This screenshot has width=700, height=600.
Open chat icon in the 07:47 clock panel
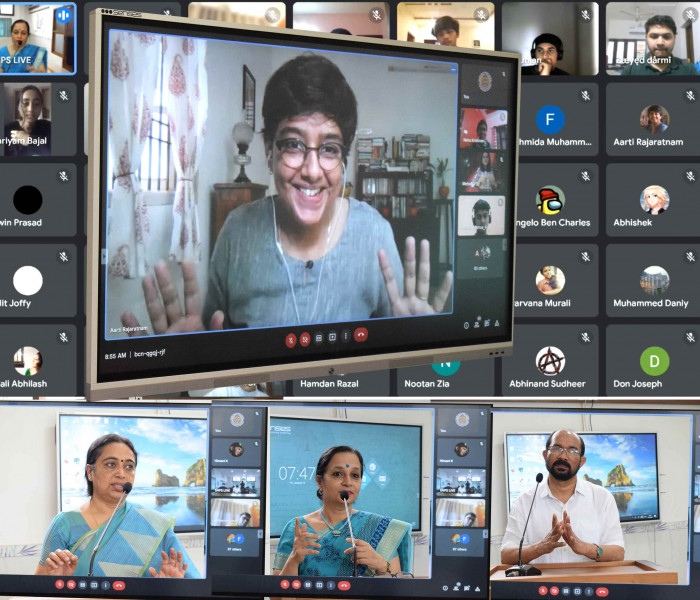click(467, 589)
